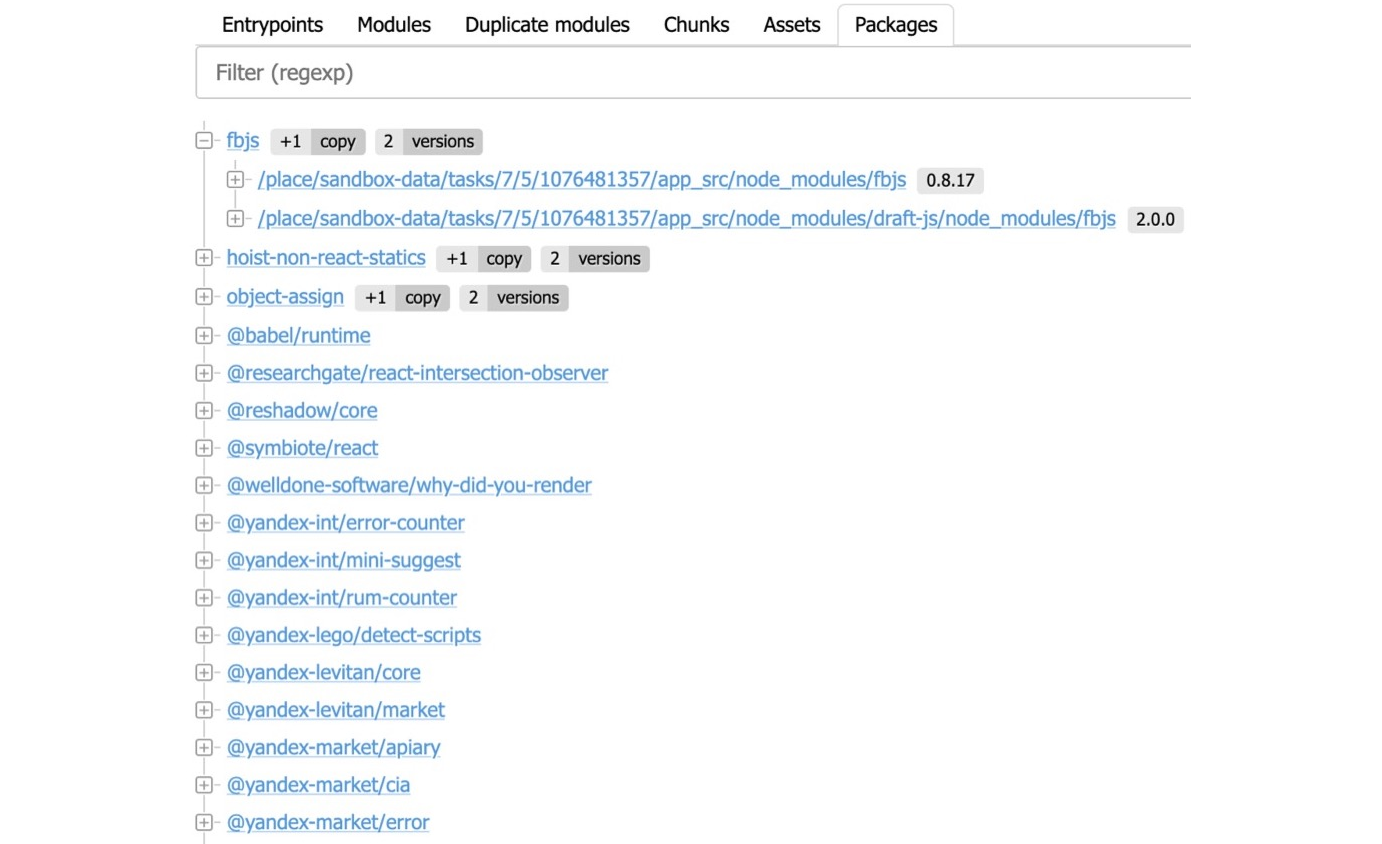The image size is (1382, 844).
Task: Open @researchgate/react-intersection-observer link
Action: click(418, 373)
